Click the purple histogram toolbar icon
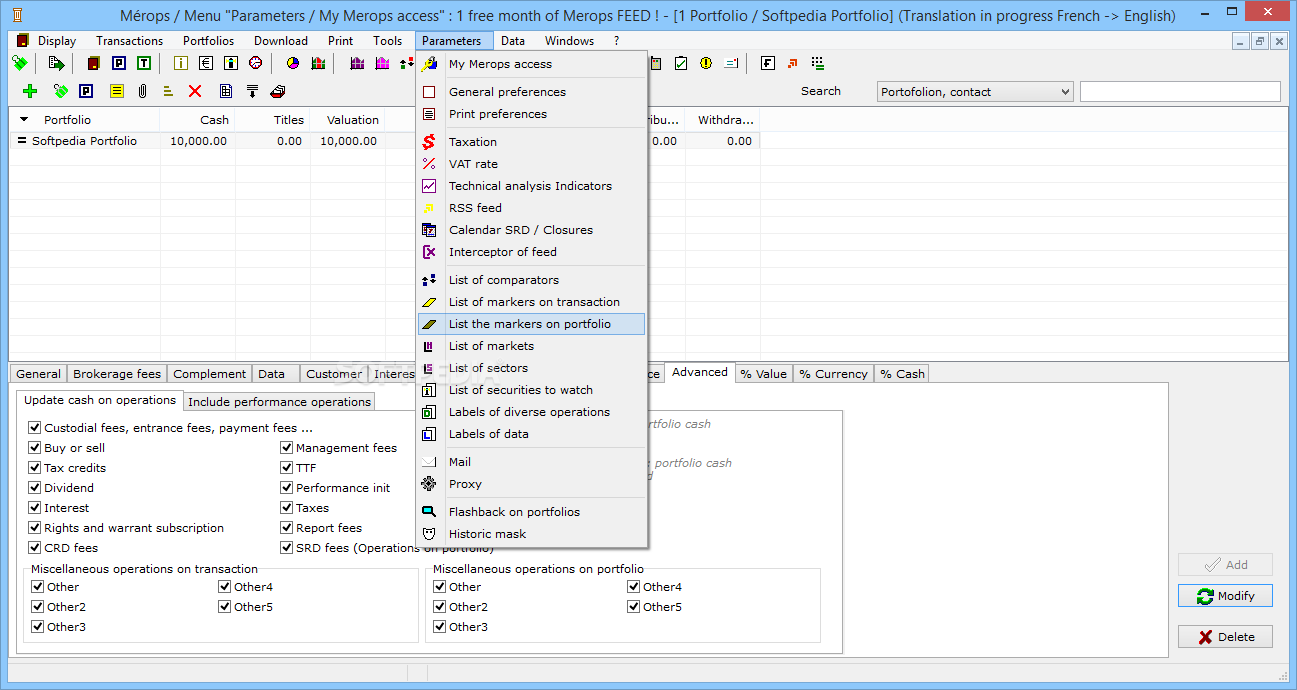1297x690 pixels. click(357, 63)
